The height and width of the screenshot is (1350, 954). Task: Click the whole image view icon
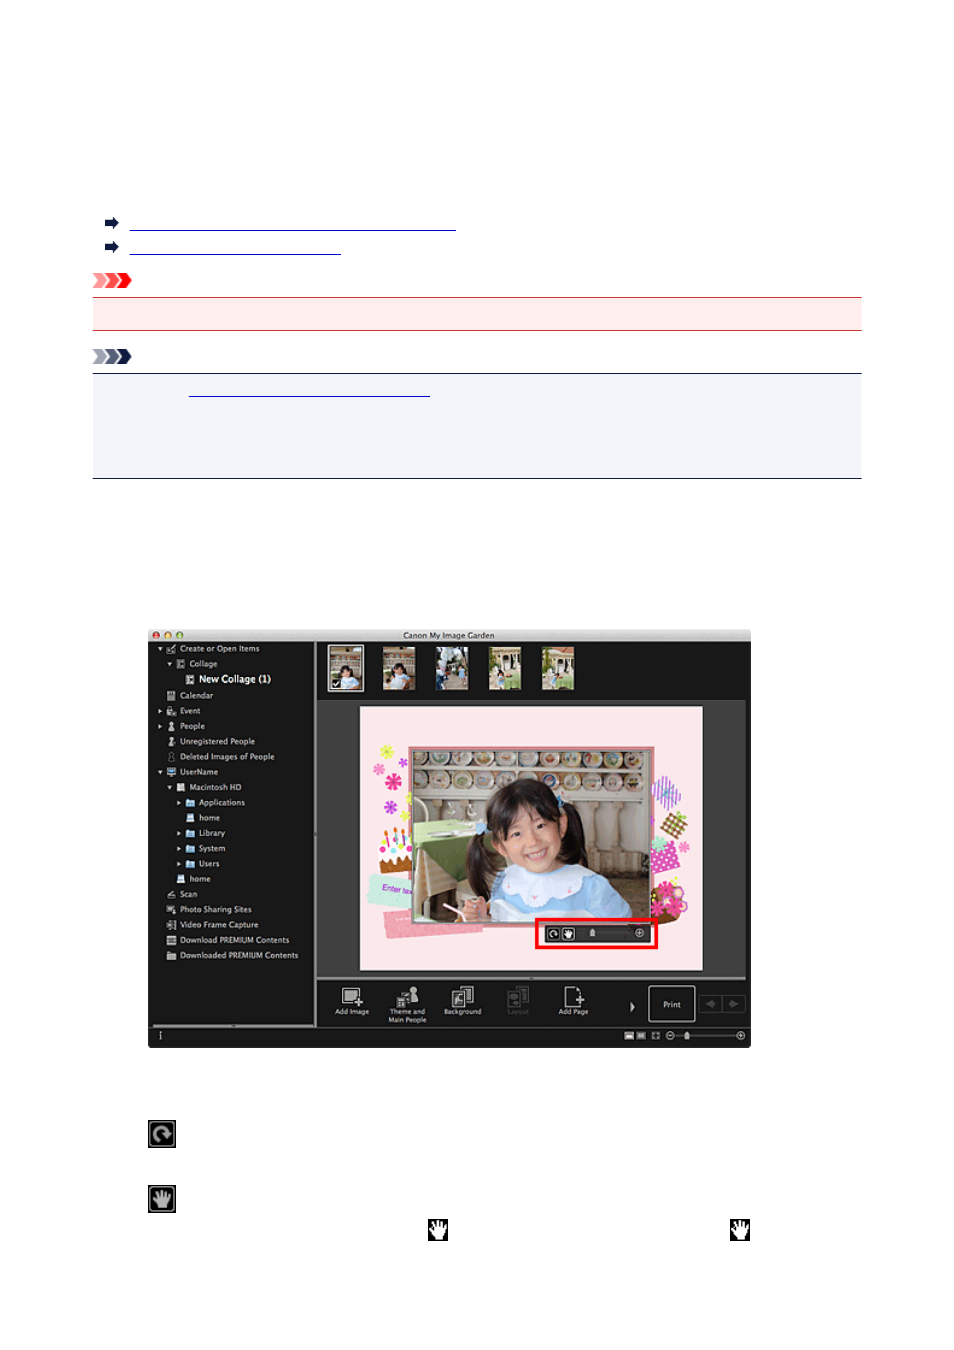[x=655, y=1036]
